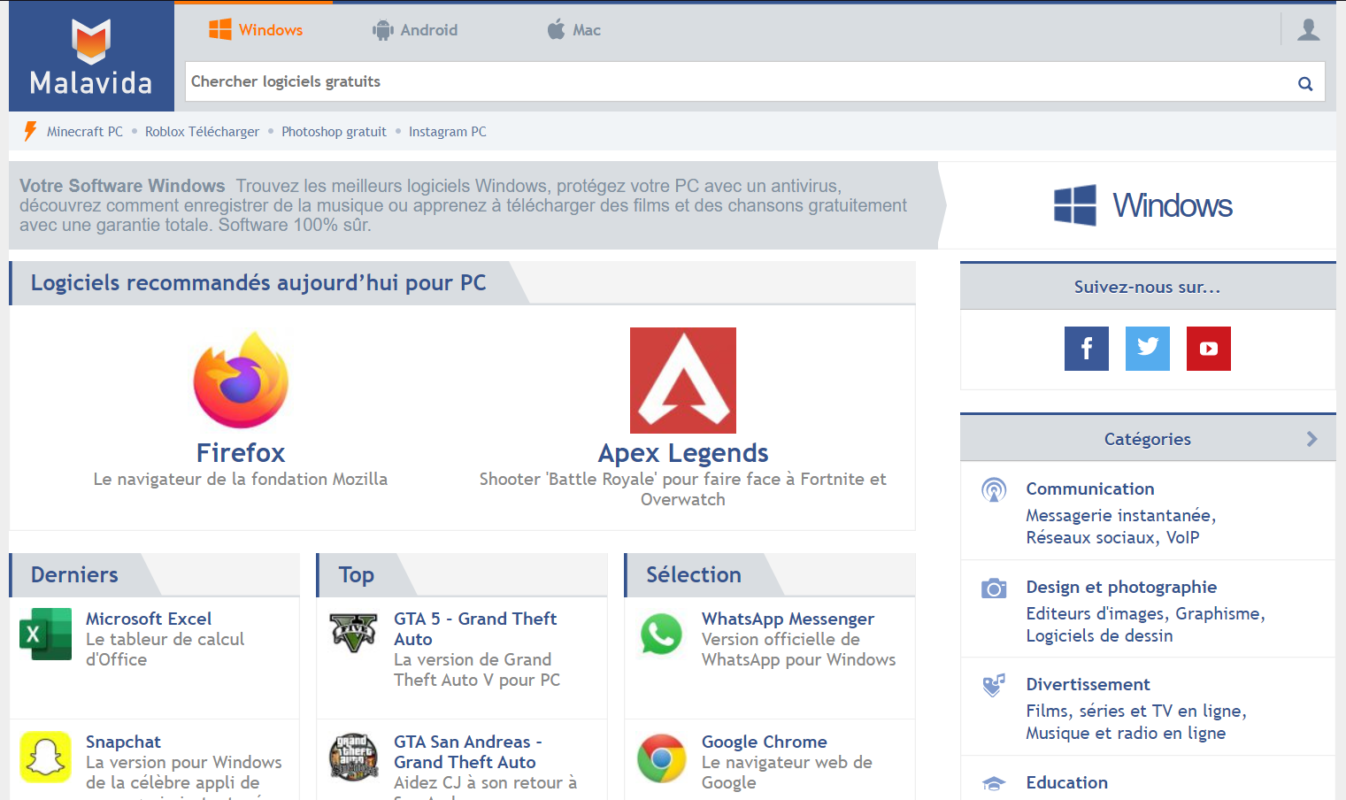Click 'La version de Grand Theft Auto V' text
Viewport: 1346px width, 800px height.
477,670
